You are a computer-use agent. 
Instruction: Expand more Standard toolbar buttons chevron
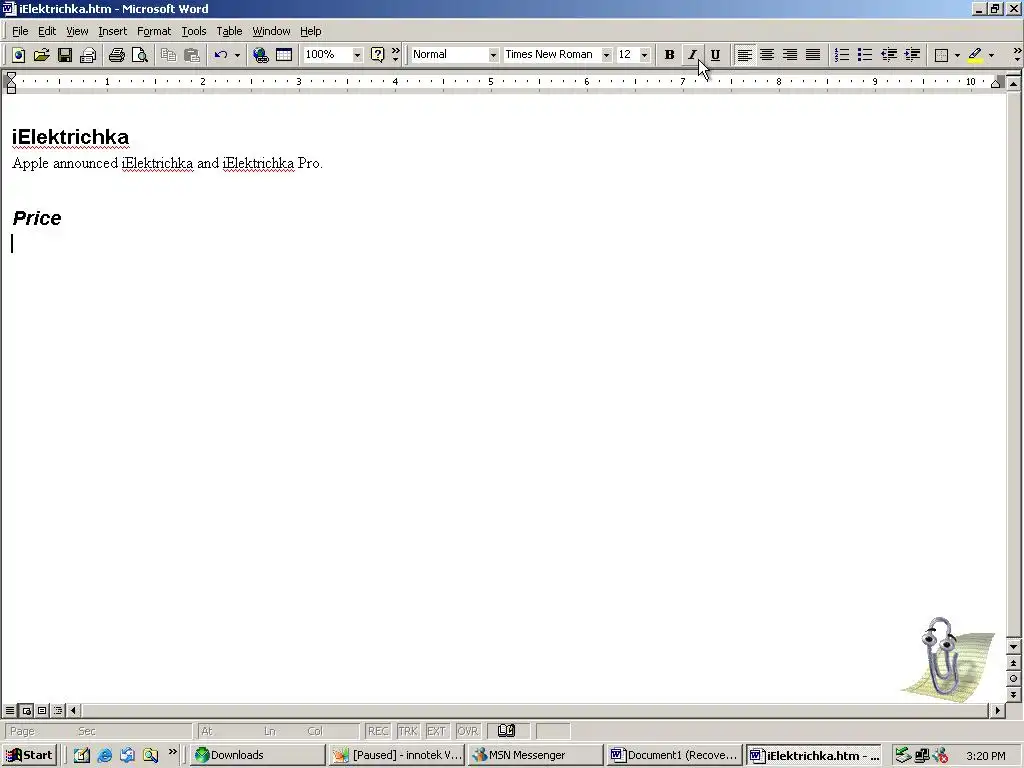[x=395, y=55]
